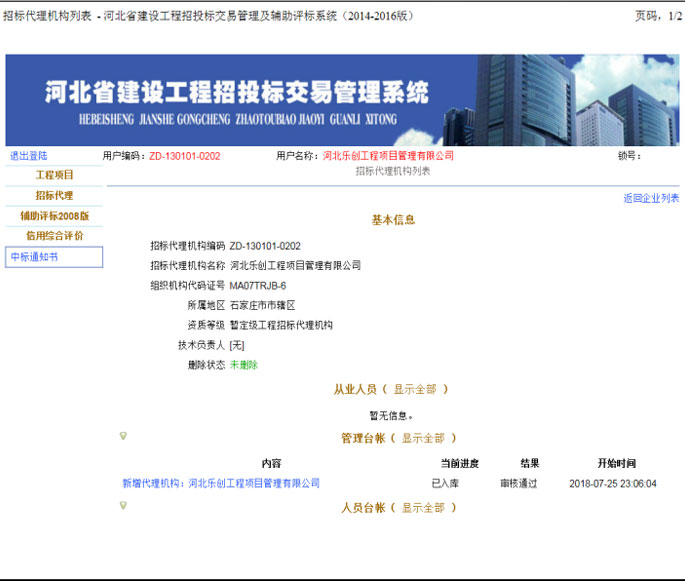Open 辅助评标2008版 menu item
The width and height of the screenshot is (685, 581).
55,215
